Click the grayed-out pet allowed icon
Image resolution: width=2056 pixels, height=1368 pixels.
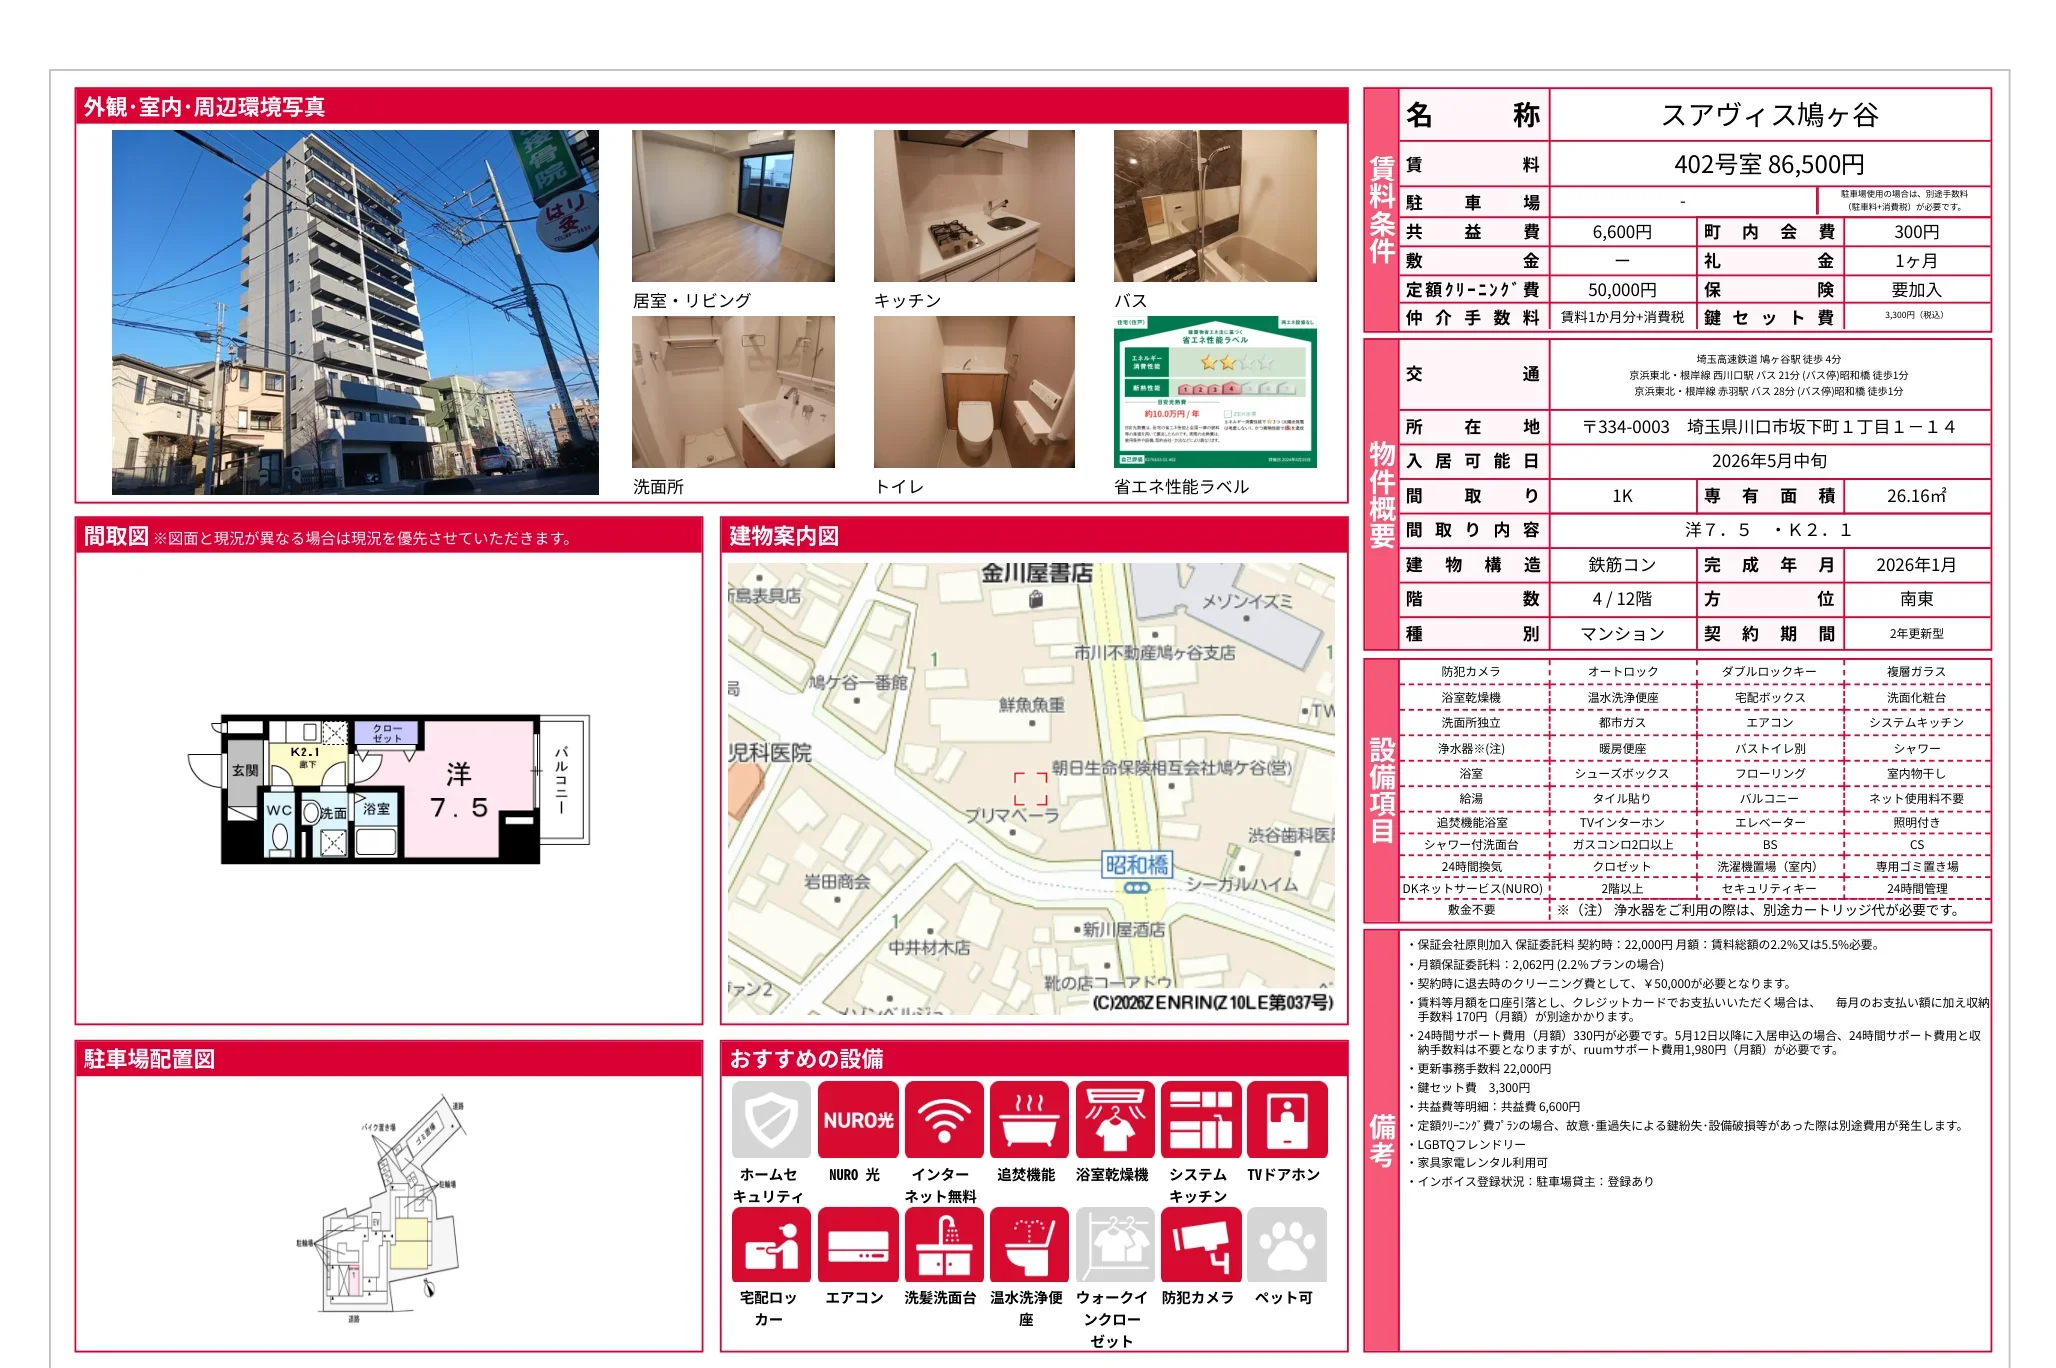coord(1286,1244)
